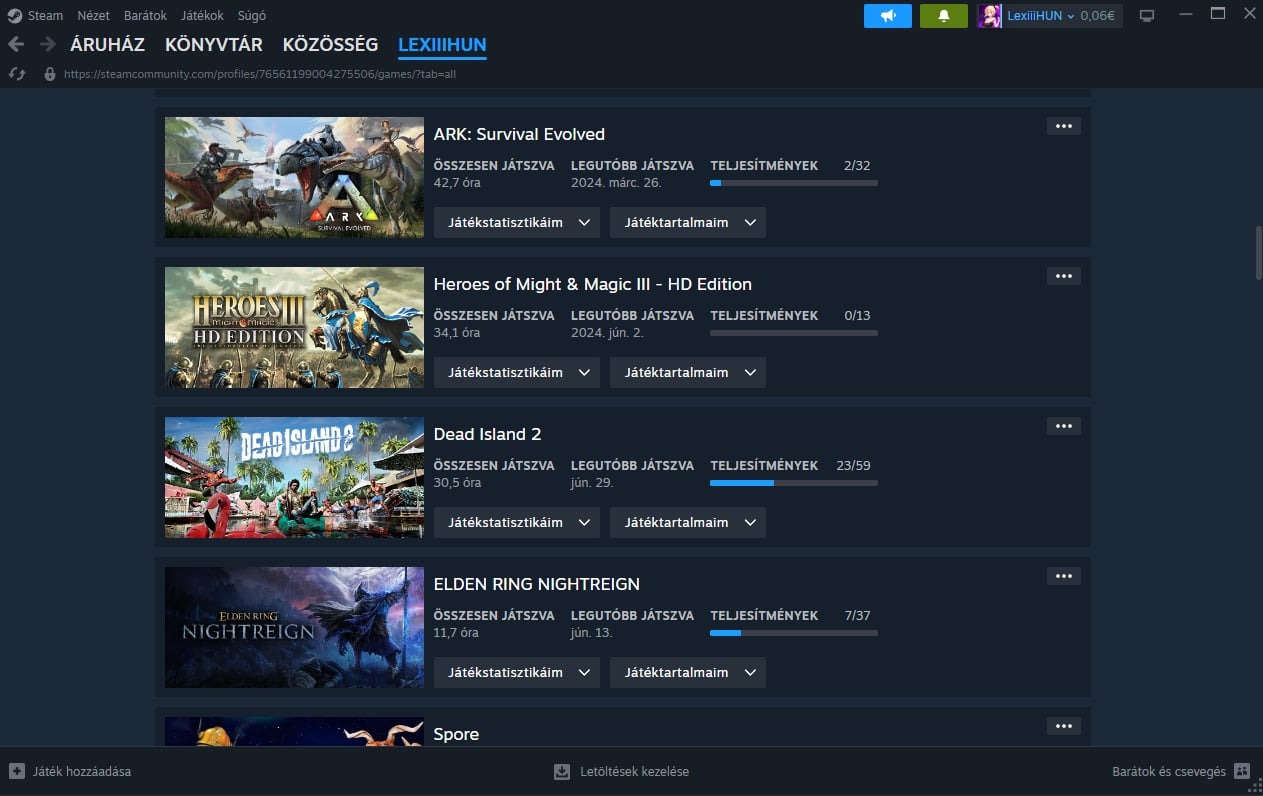
Task: Click Játék hozzáadása text
Action: pos(82,772)
